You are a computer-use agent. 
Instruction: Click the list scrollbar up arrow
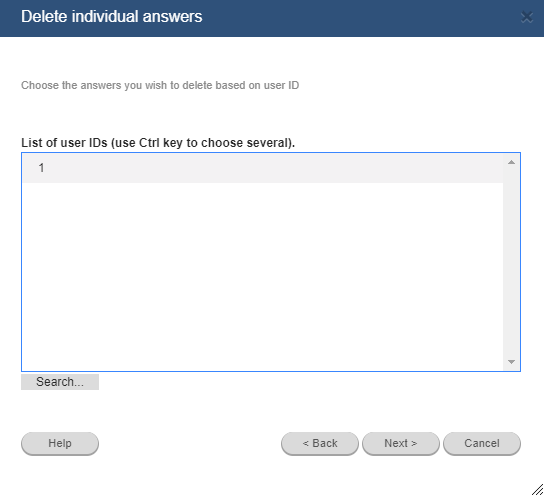point(511,162)
